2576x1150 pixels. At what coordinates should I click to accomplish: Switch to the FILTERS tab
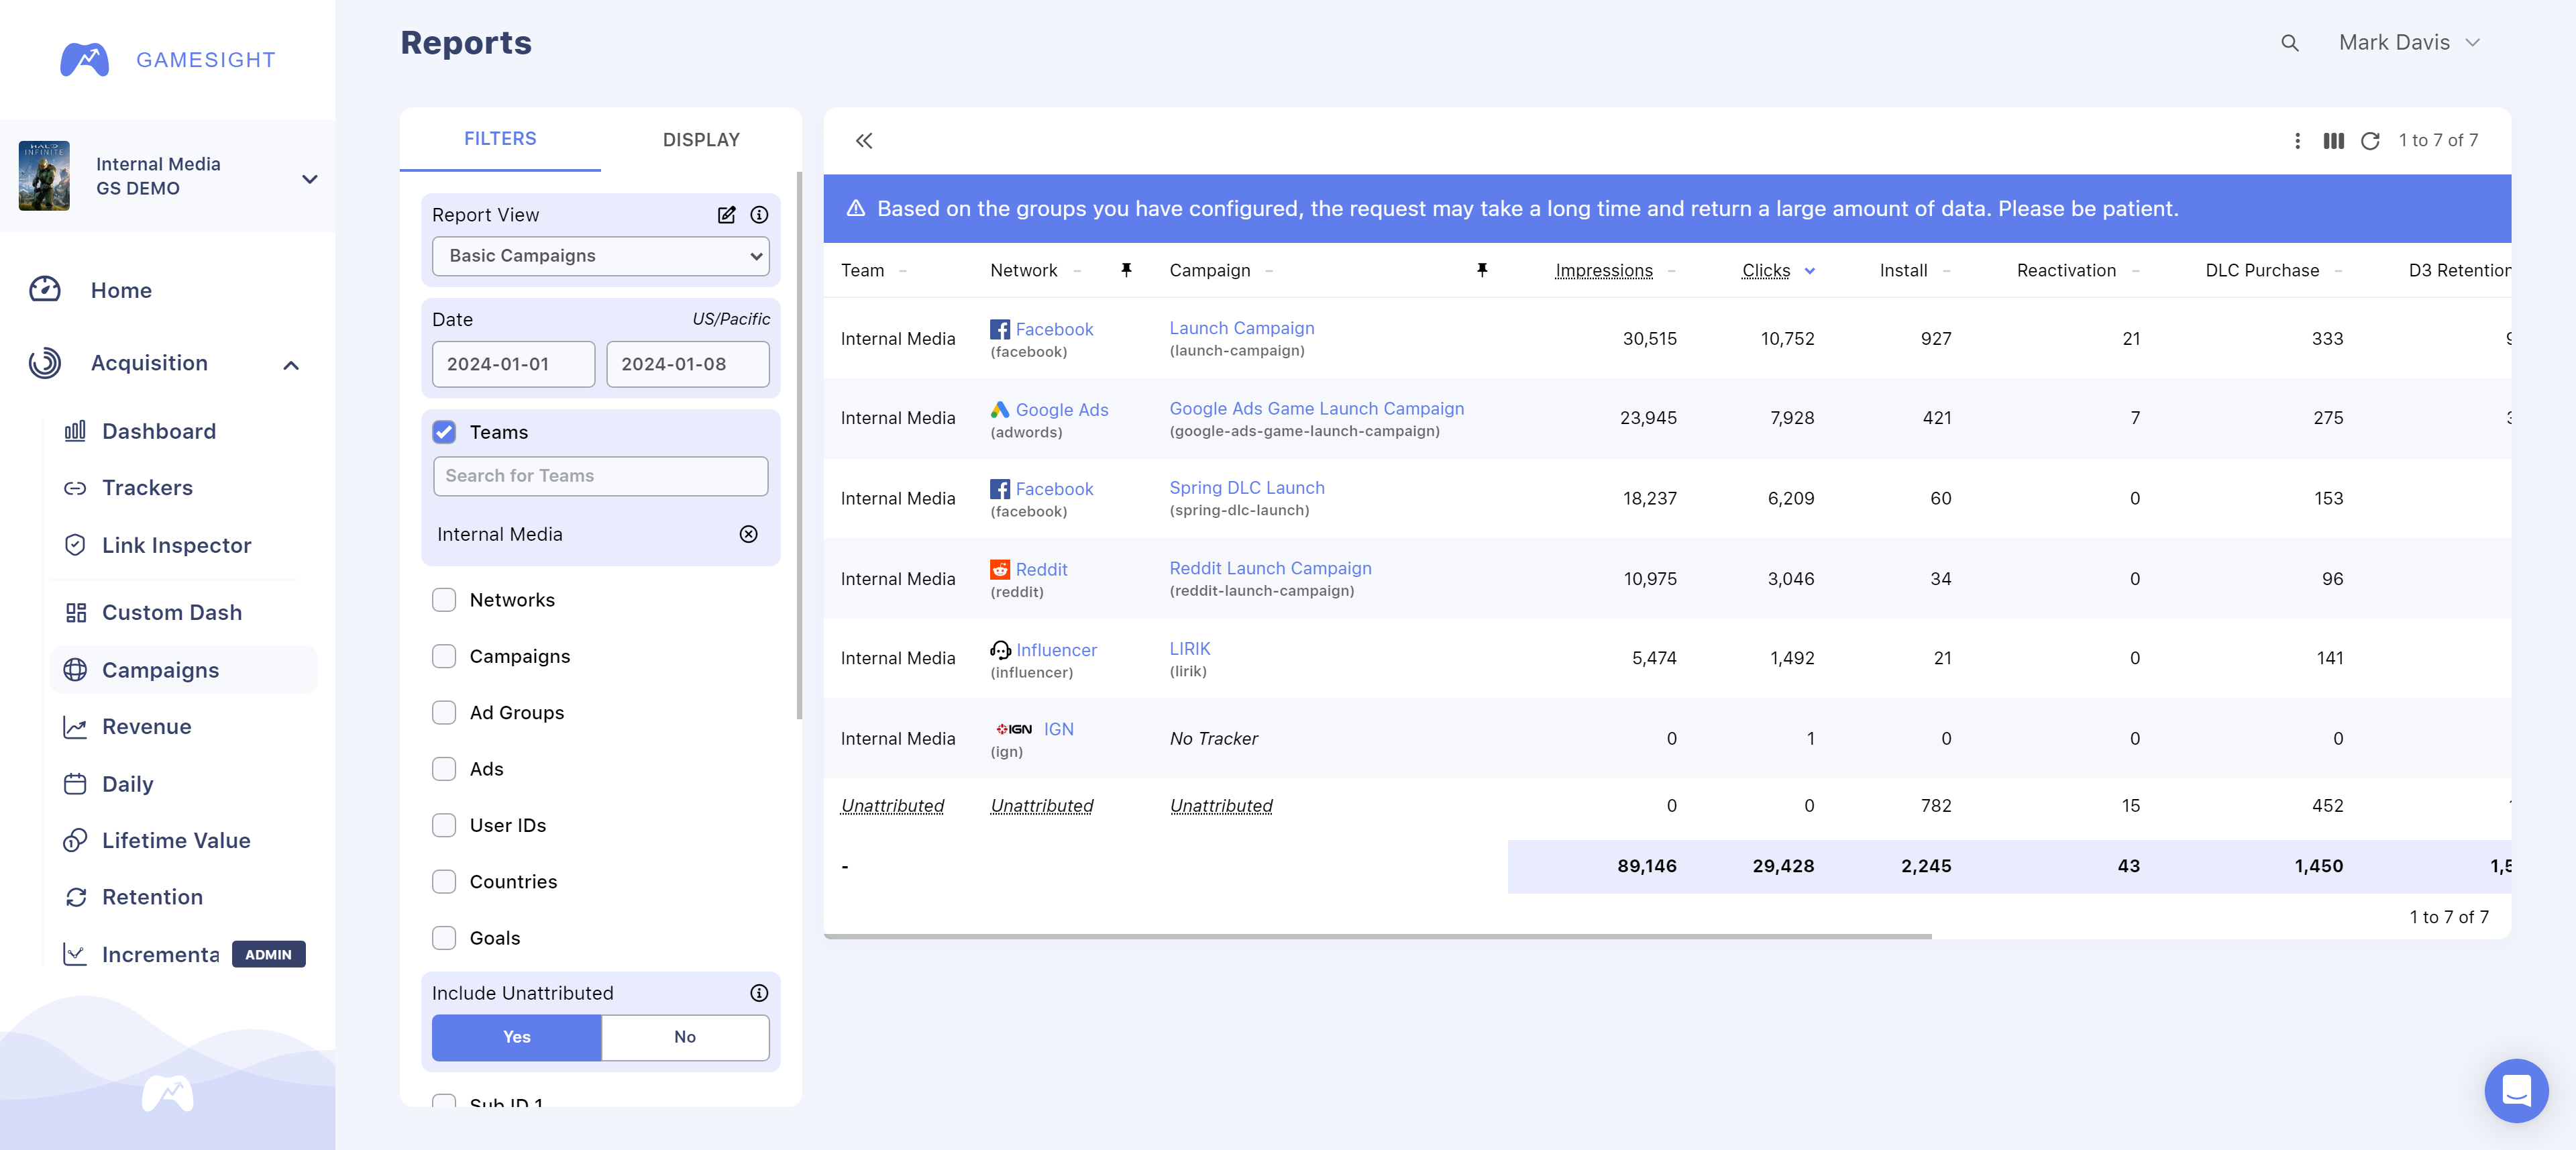pyautogui.click(x=500, y=139)
